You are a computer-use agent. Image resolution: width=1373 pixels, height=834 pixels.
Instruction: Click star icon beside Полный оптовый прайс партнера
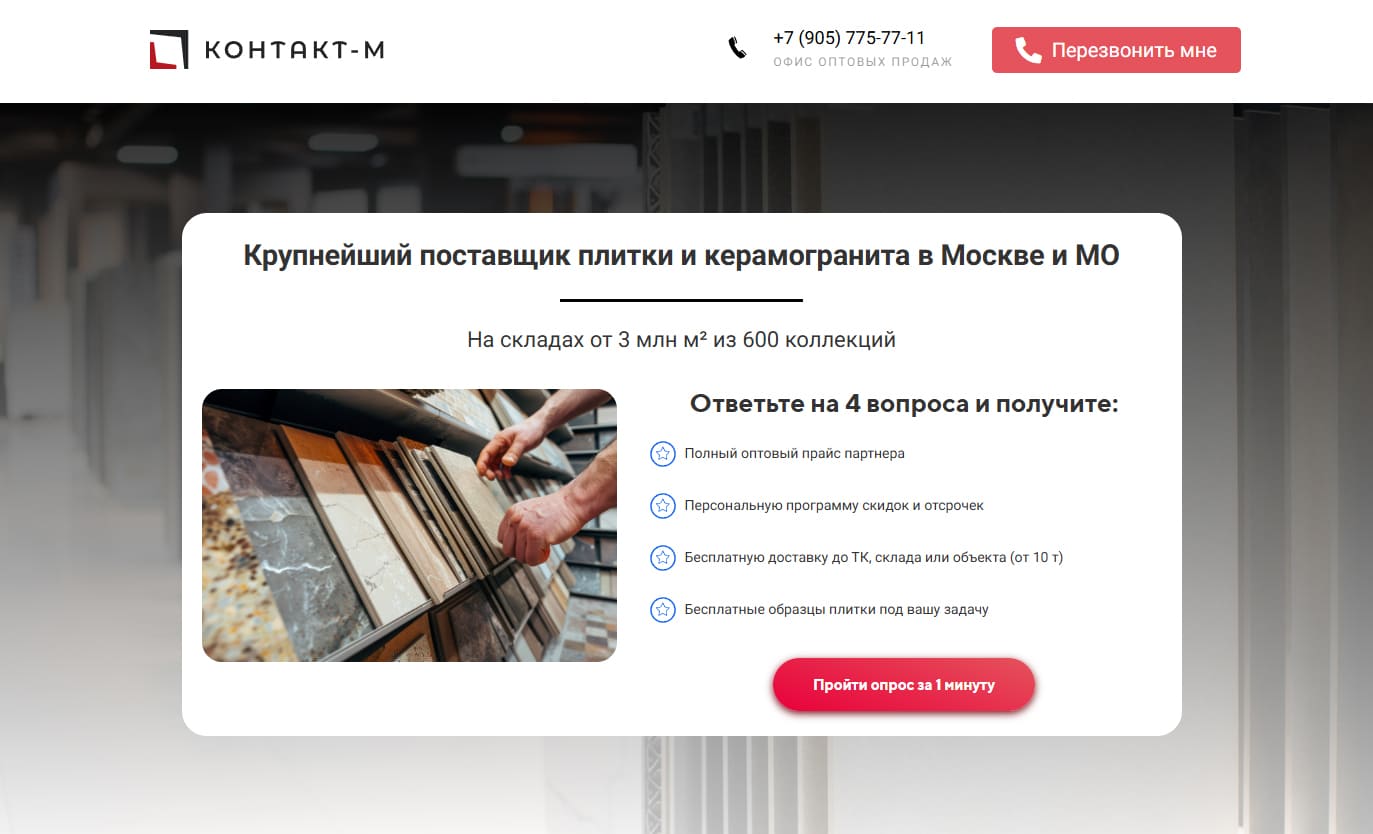click(662, 454)
